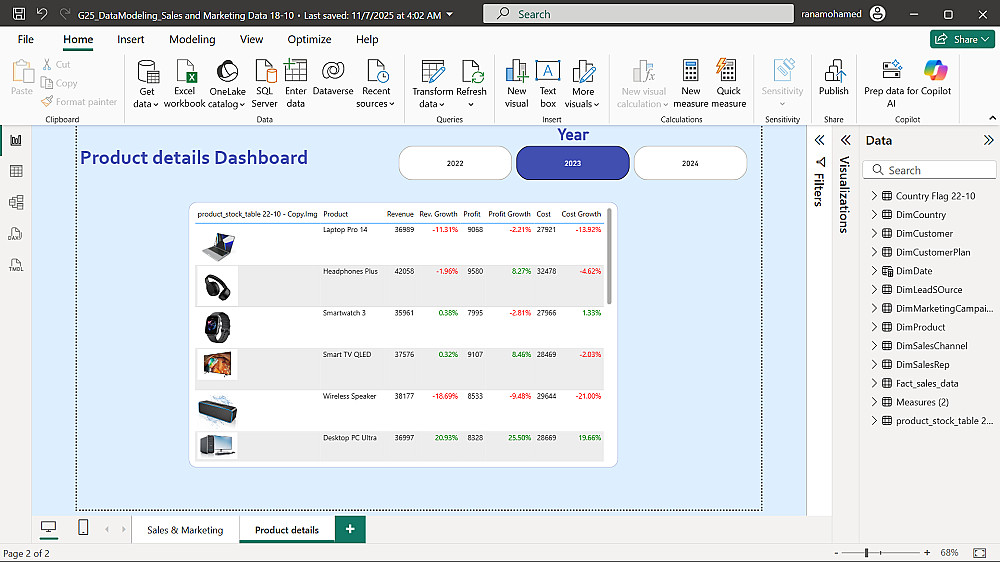Screen dimensions: 1000x562
Task: Click the Share button
Action: (962, 40)
